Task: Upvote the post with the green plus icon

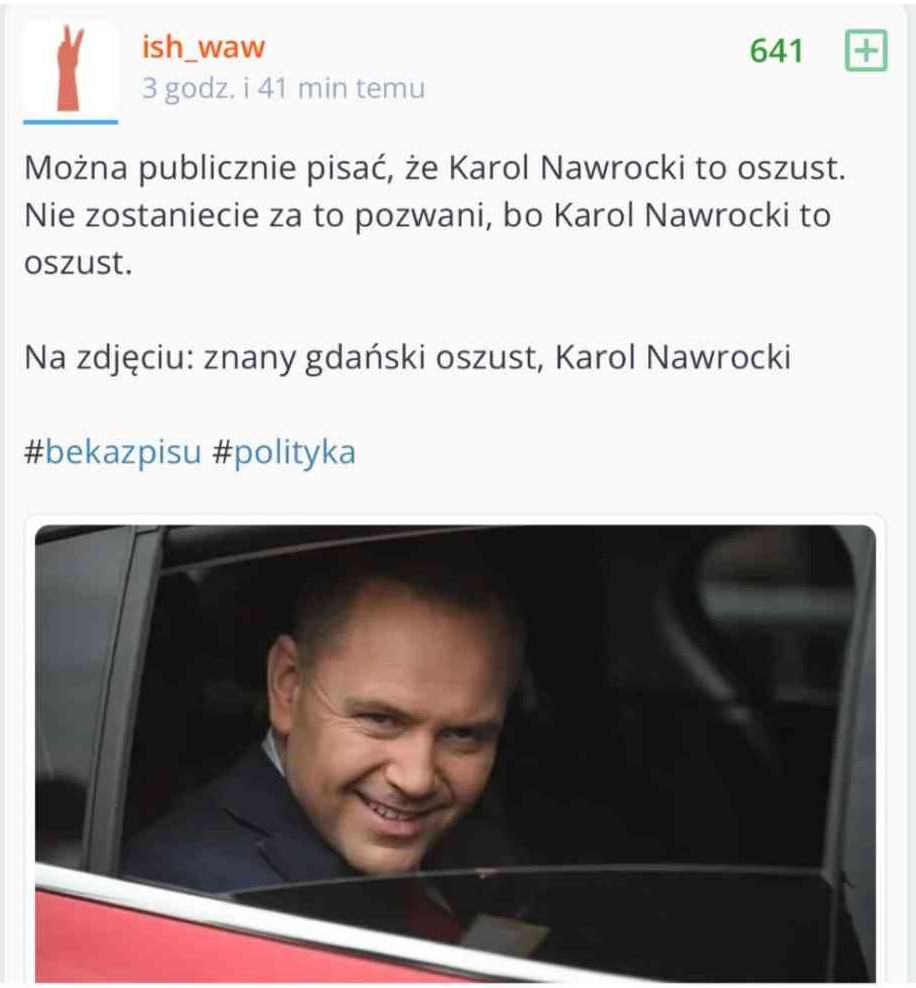Action: coord(866,50)
